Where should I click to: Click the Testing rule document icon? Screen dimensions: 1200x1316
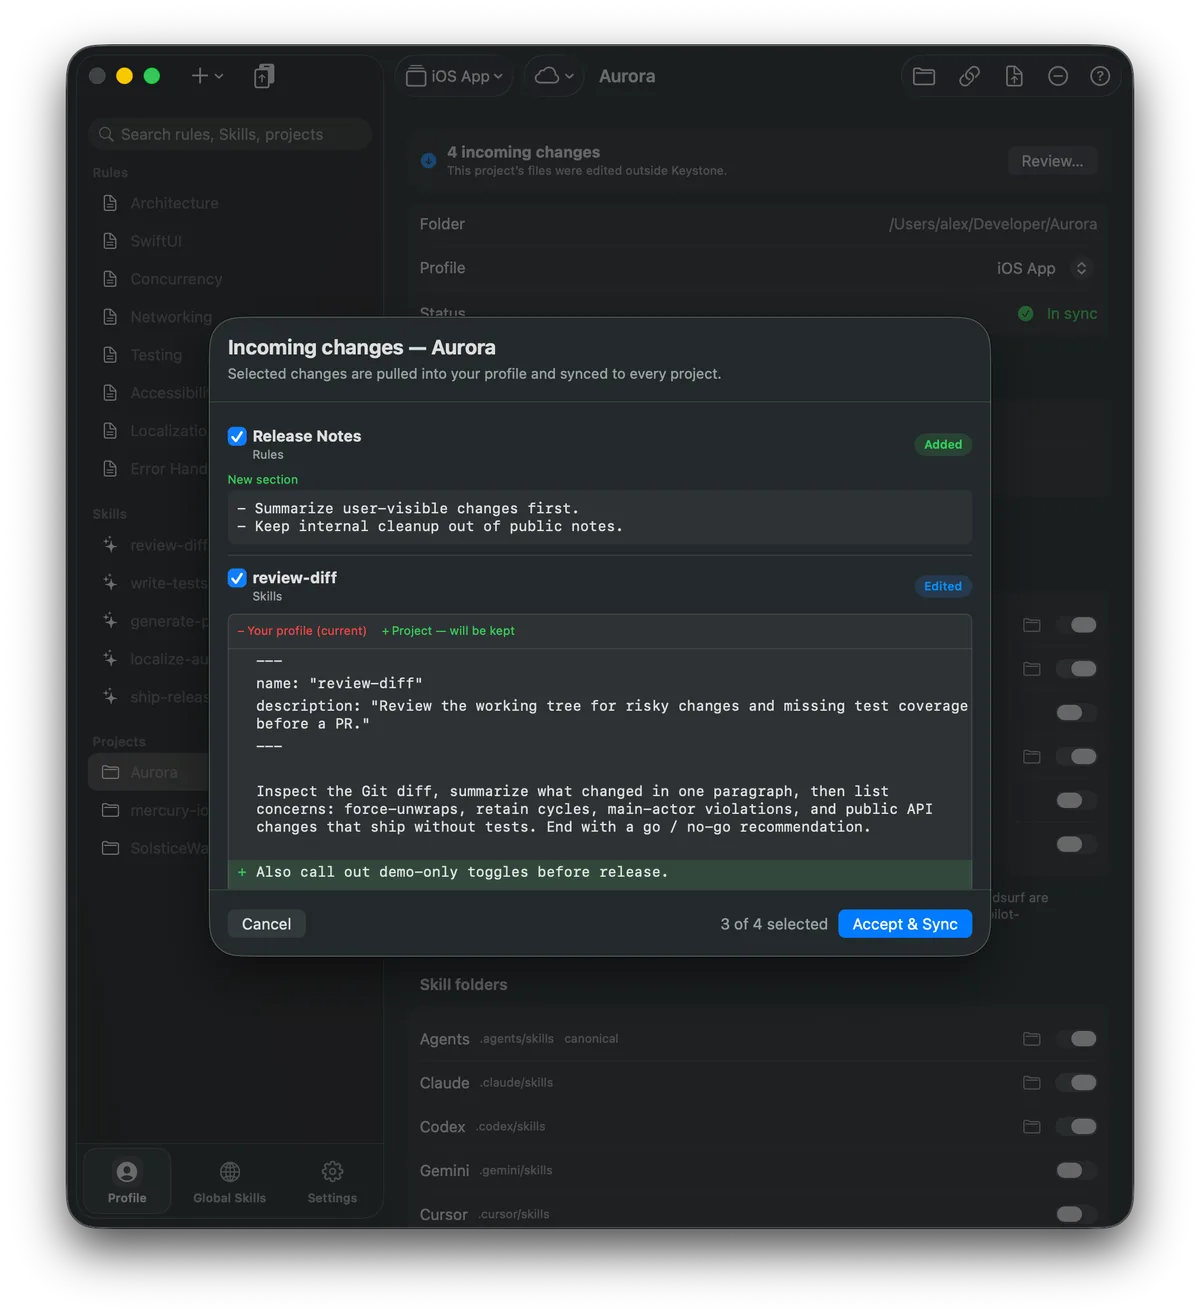coord(110,355)
